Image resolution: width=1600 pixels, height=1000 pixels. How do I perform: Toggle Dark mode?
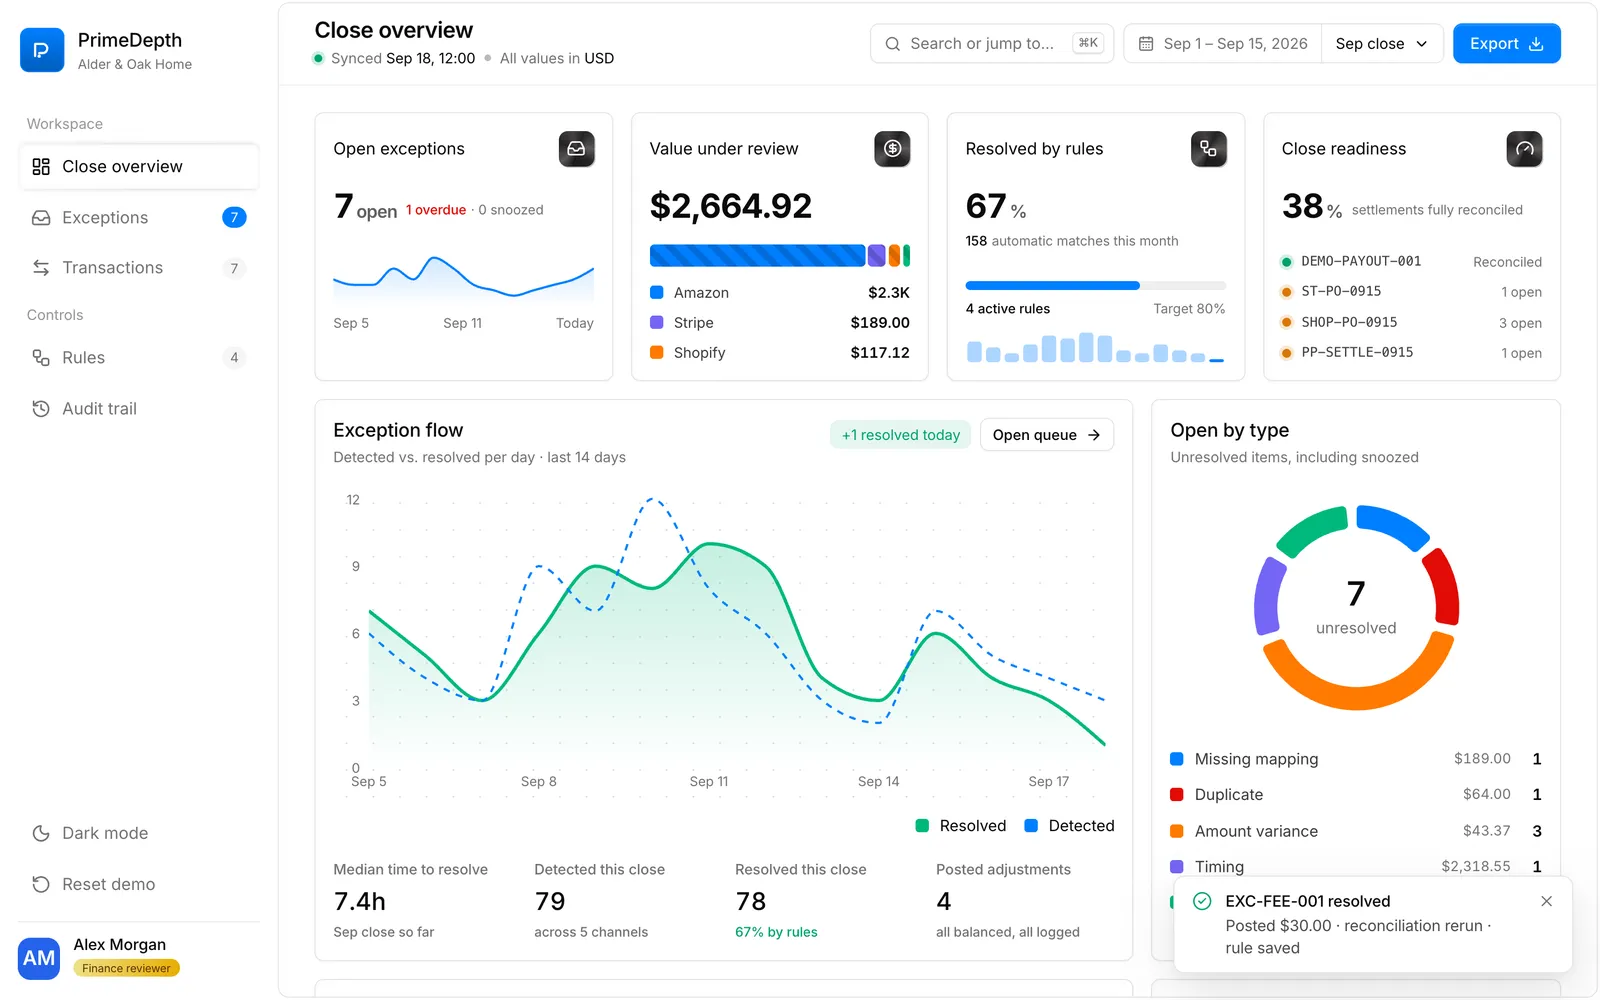tap(139, 833)
